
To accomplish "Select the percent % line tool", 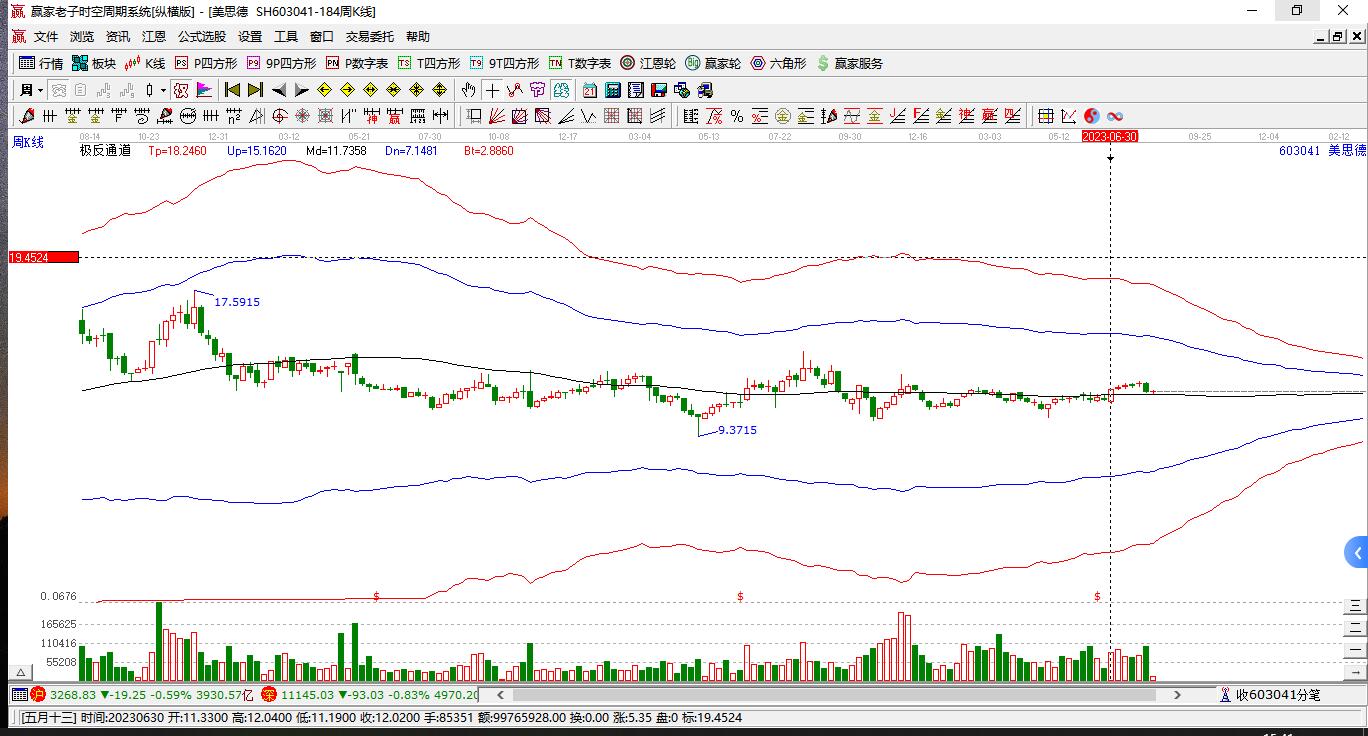I will [x=737, y=116].
